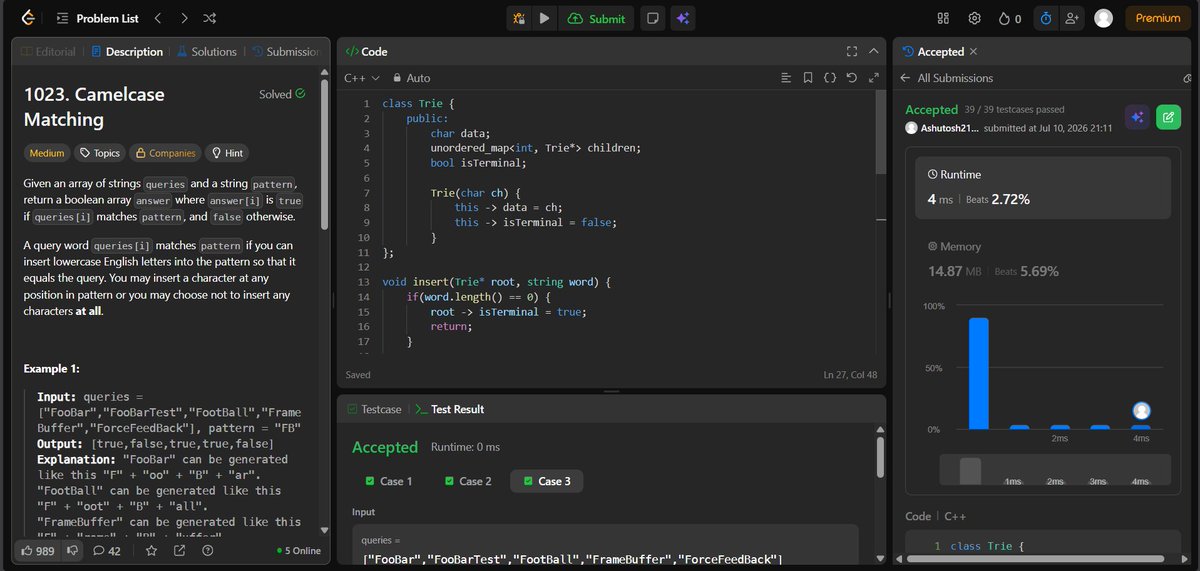The width and height of the screenshot is (1200, 571).
Task: Run the code with play button
Action: click(x=544, y=18)
